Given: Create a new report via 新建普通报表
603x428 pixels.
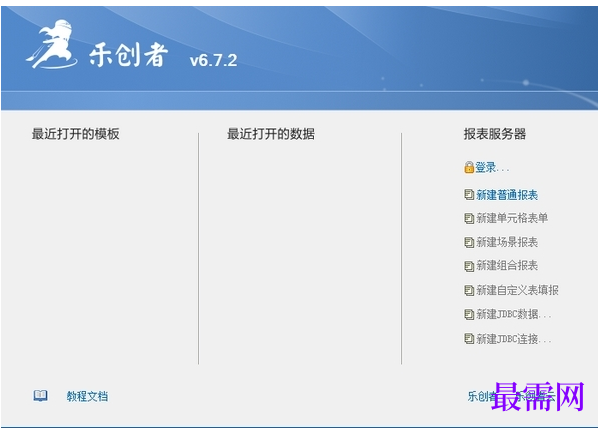Looking at the screenshot, I should [507, 195].
